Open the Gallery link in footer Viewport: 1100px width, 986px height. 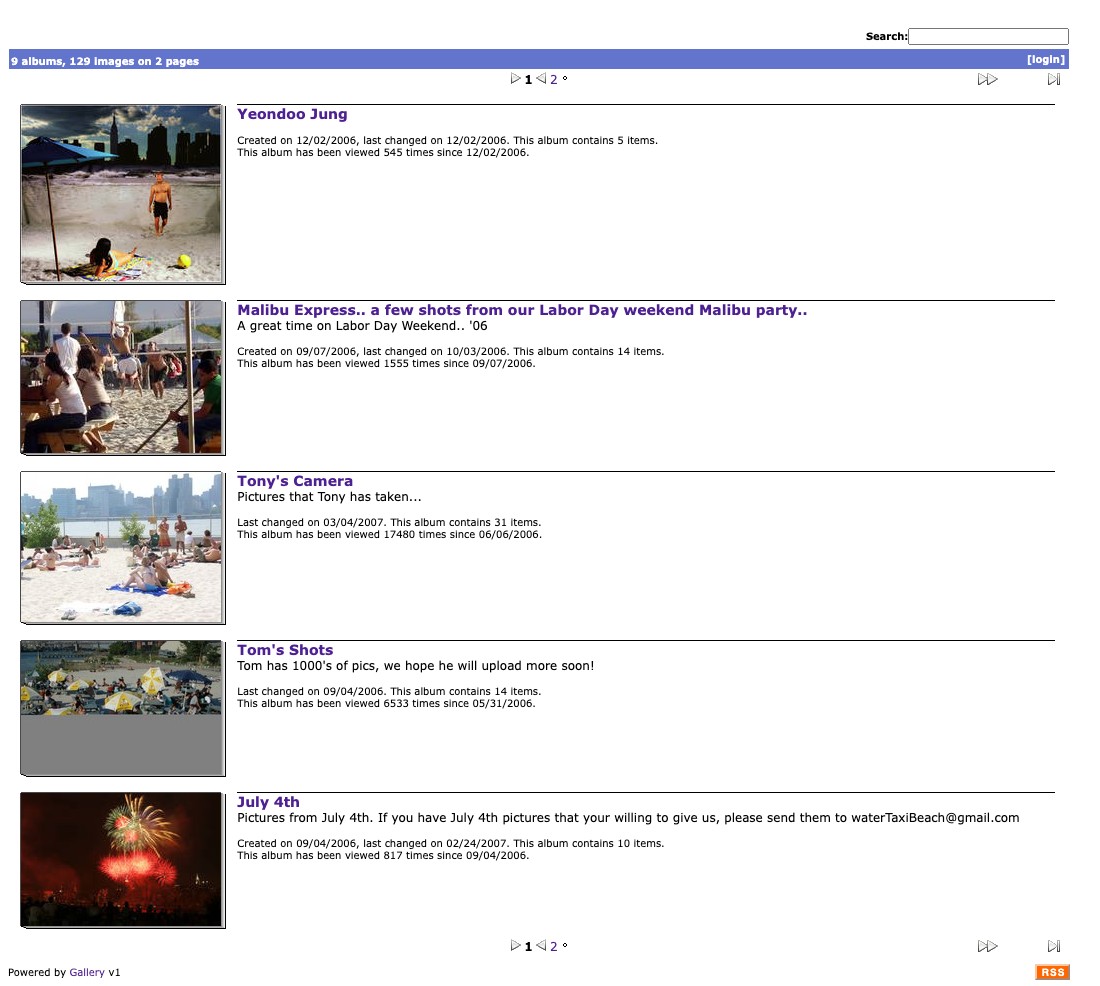(87, 972)
